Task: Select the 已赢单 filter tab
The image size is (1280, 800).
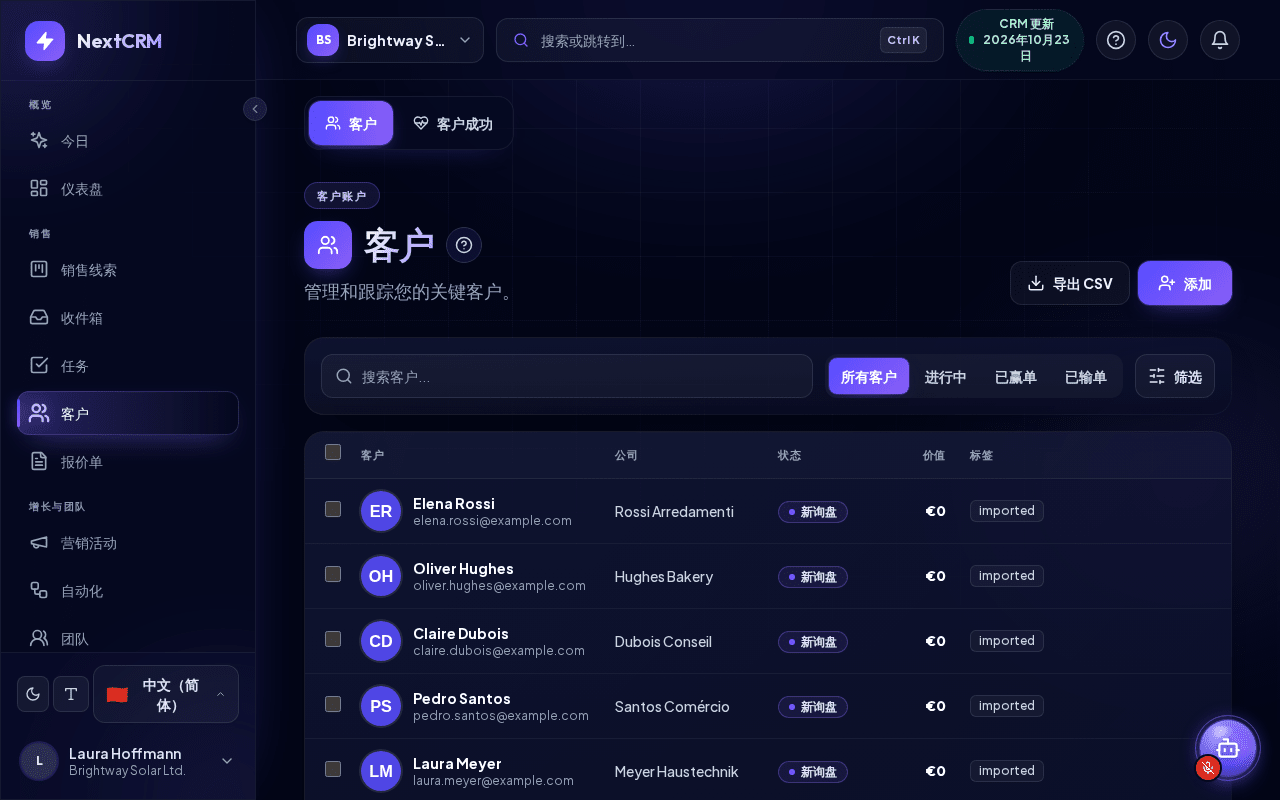Action: pyautogui.click(x=1016, y=376)
